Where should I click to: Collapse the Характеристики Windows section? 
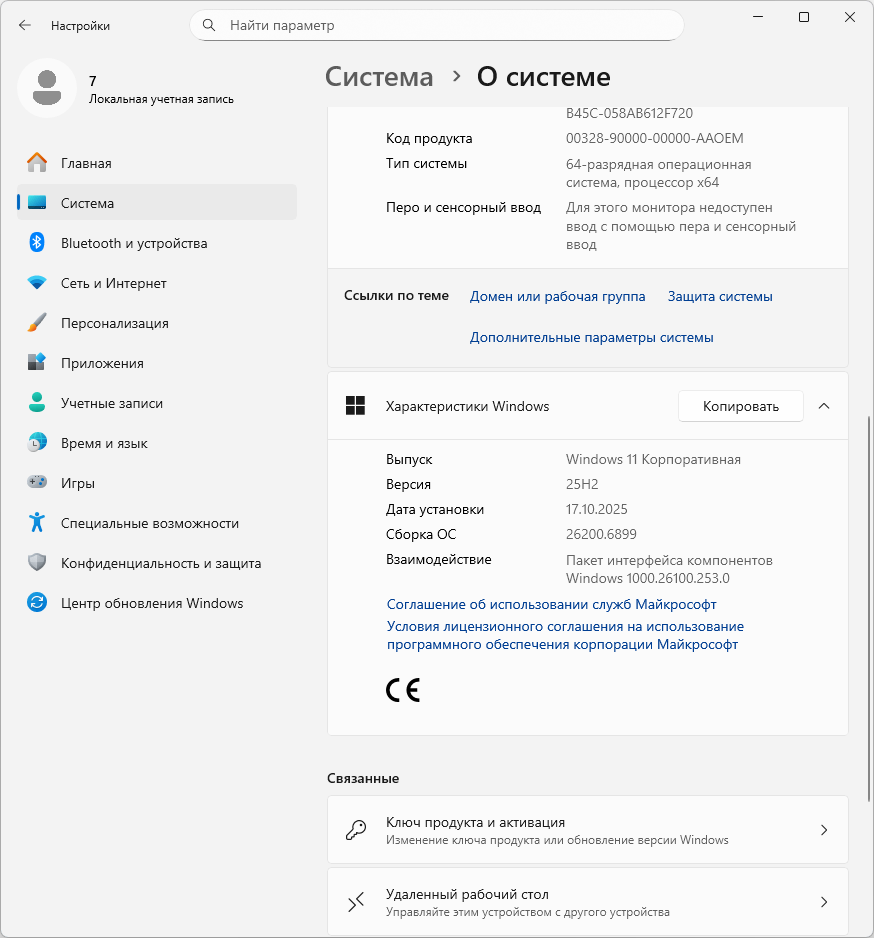[x=824, y=406]
